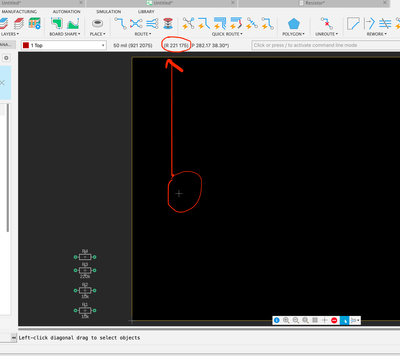Select the green board outline shape tool
This screenshot has width=400, height=362.
coord(57,23)
